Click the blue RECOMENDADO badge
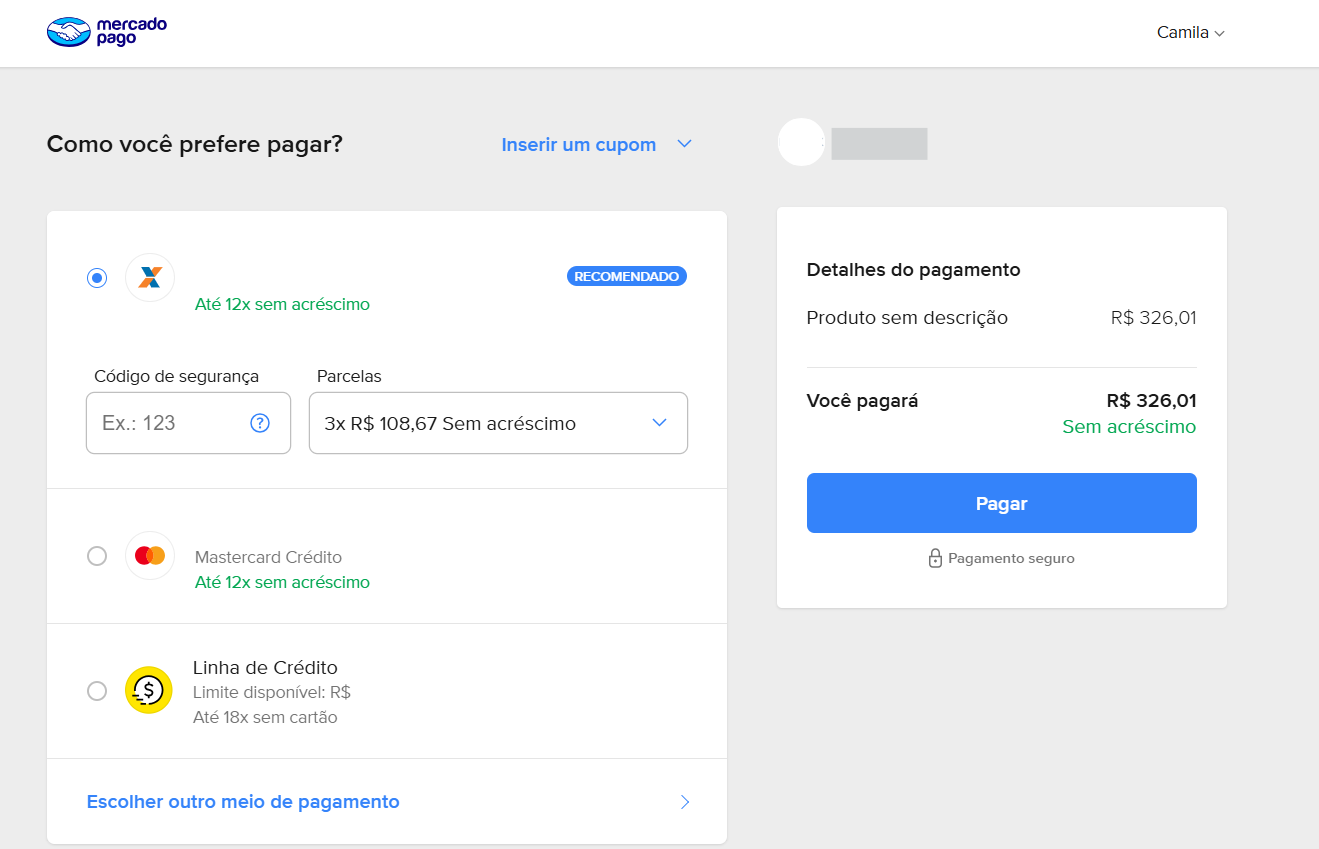The image size is (1319, 849). click(626, 276)
